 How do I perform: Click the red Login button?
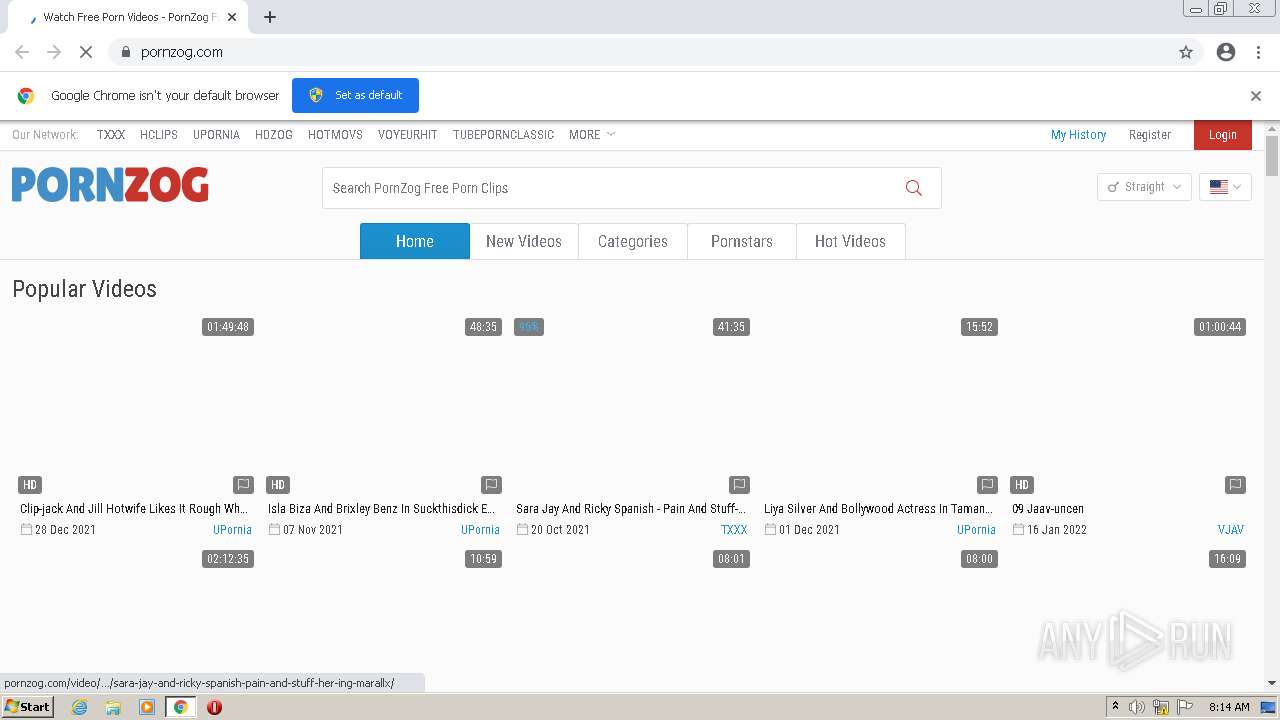tap(1222, 135)
